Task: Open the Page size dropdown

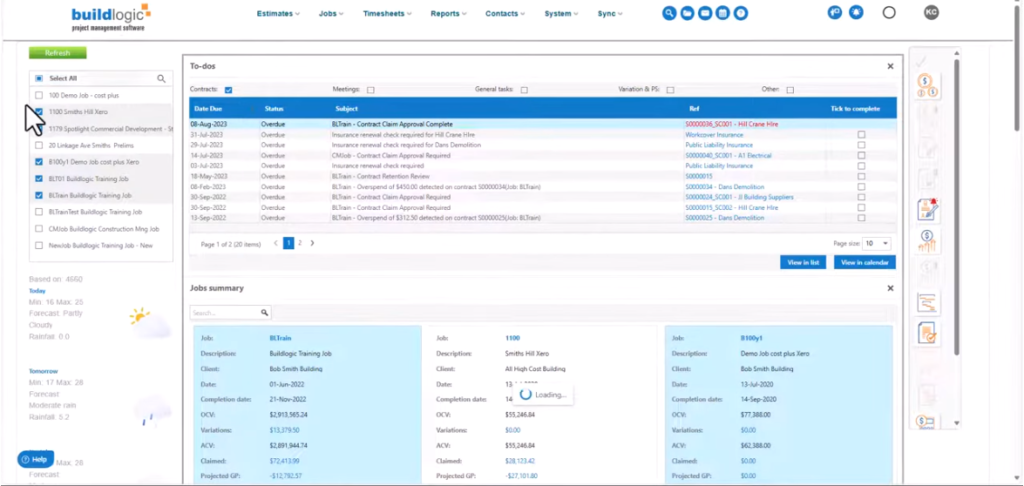Action: coord(876,243)
